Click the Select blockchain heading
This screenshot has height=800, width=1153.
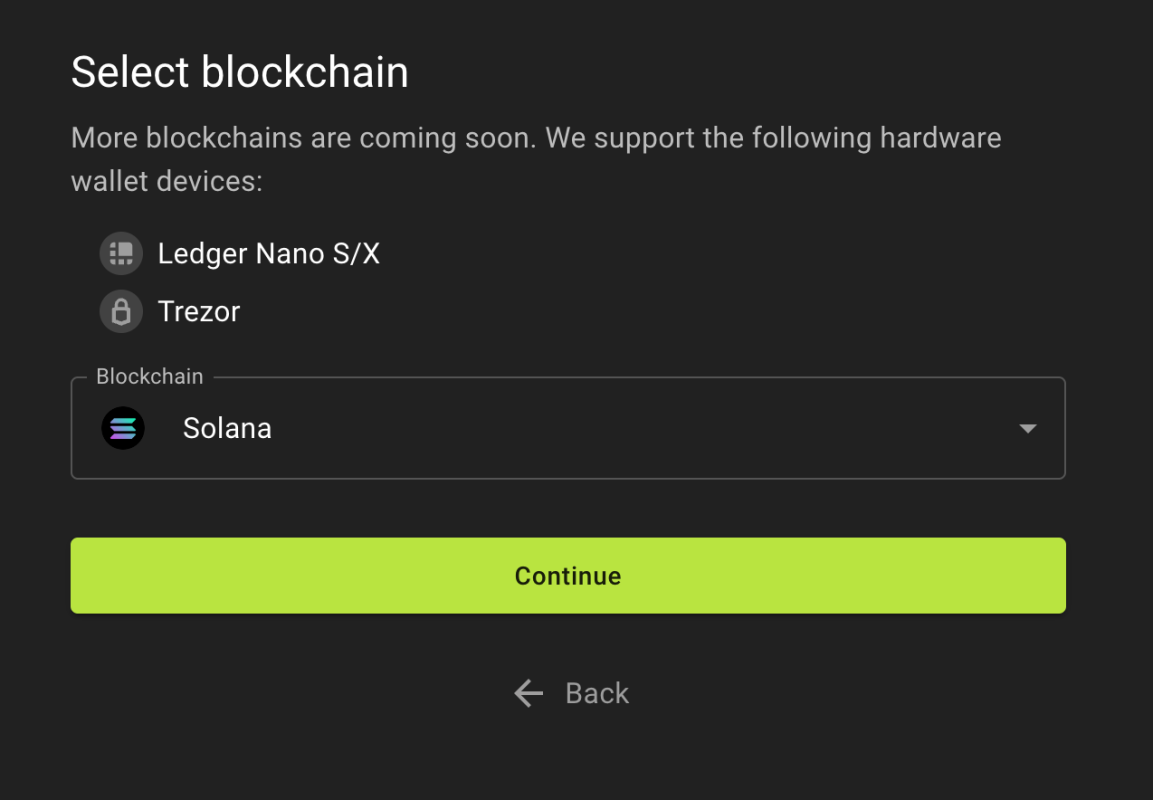240,72
